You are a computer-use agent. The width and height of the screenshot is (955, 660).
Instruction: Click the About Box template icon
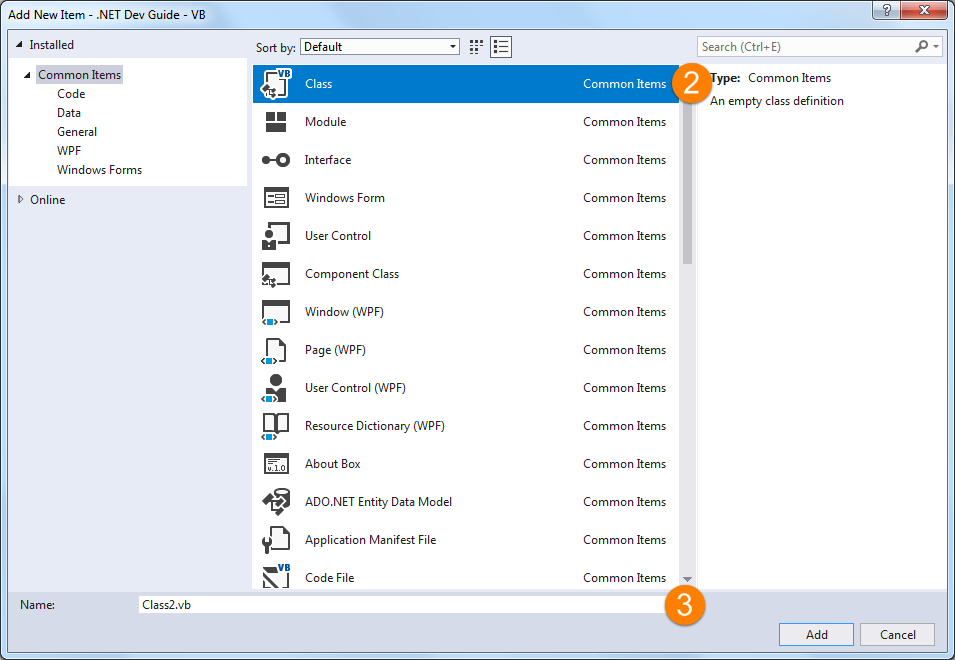tap(276, 464)
